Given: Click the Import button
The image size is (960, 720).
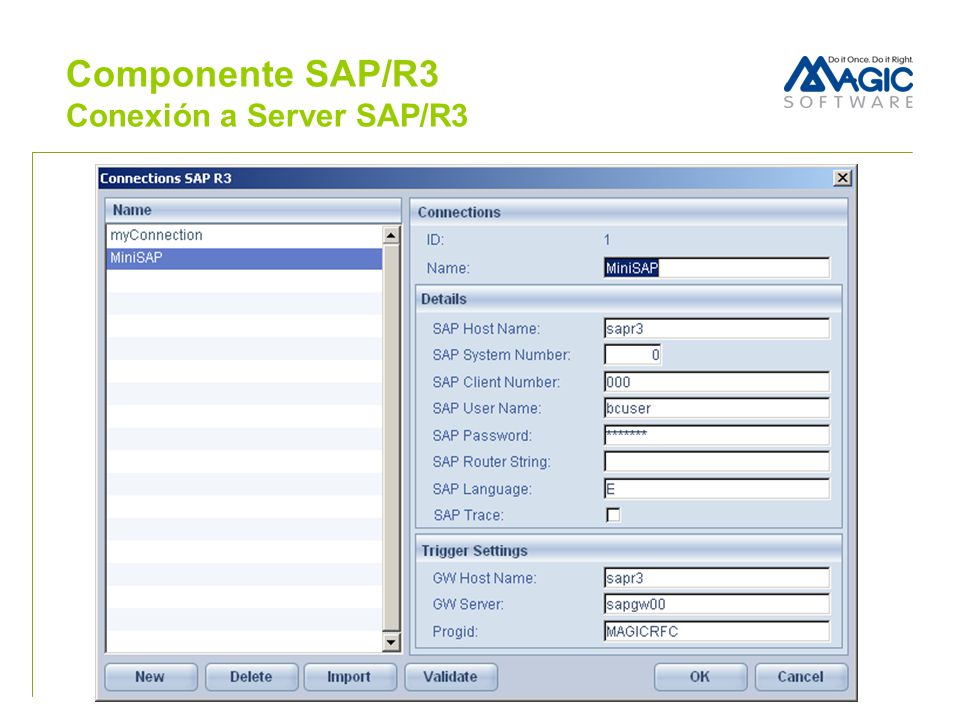Looking at the screenshot, I should pos(350,677).
